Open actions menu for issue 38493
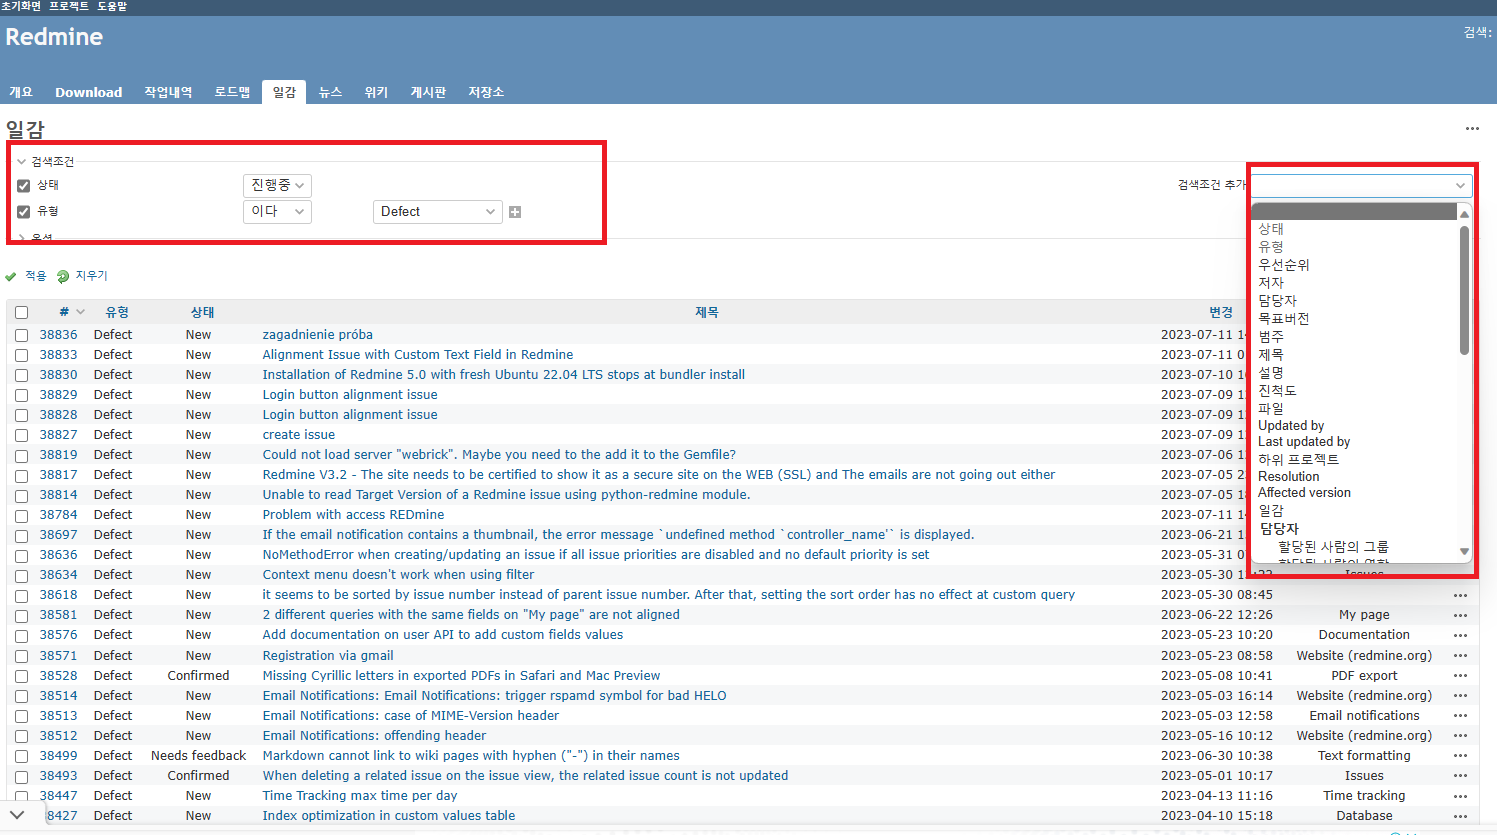Image resolution: width=1497 pixels, height=835 pixels. (x=1461, y=776)
